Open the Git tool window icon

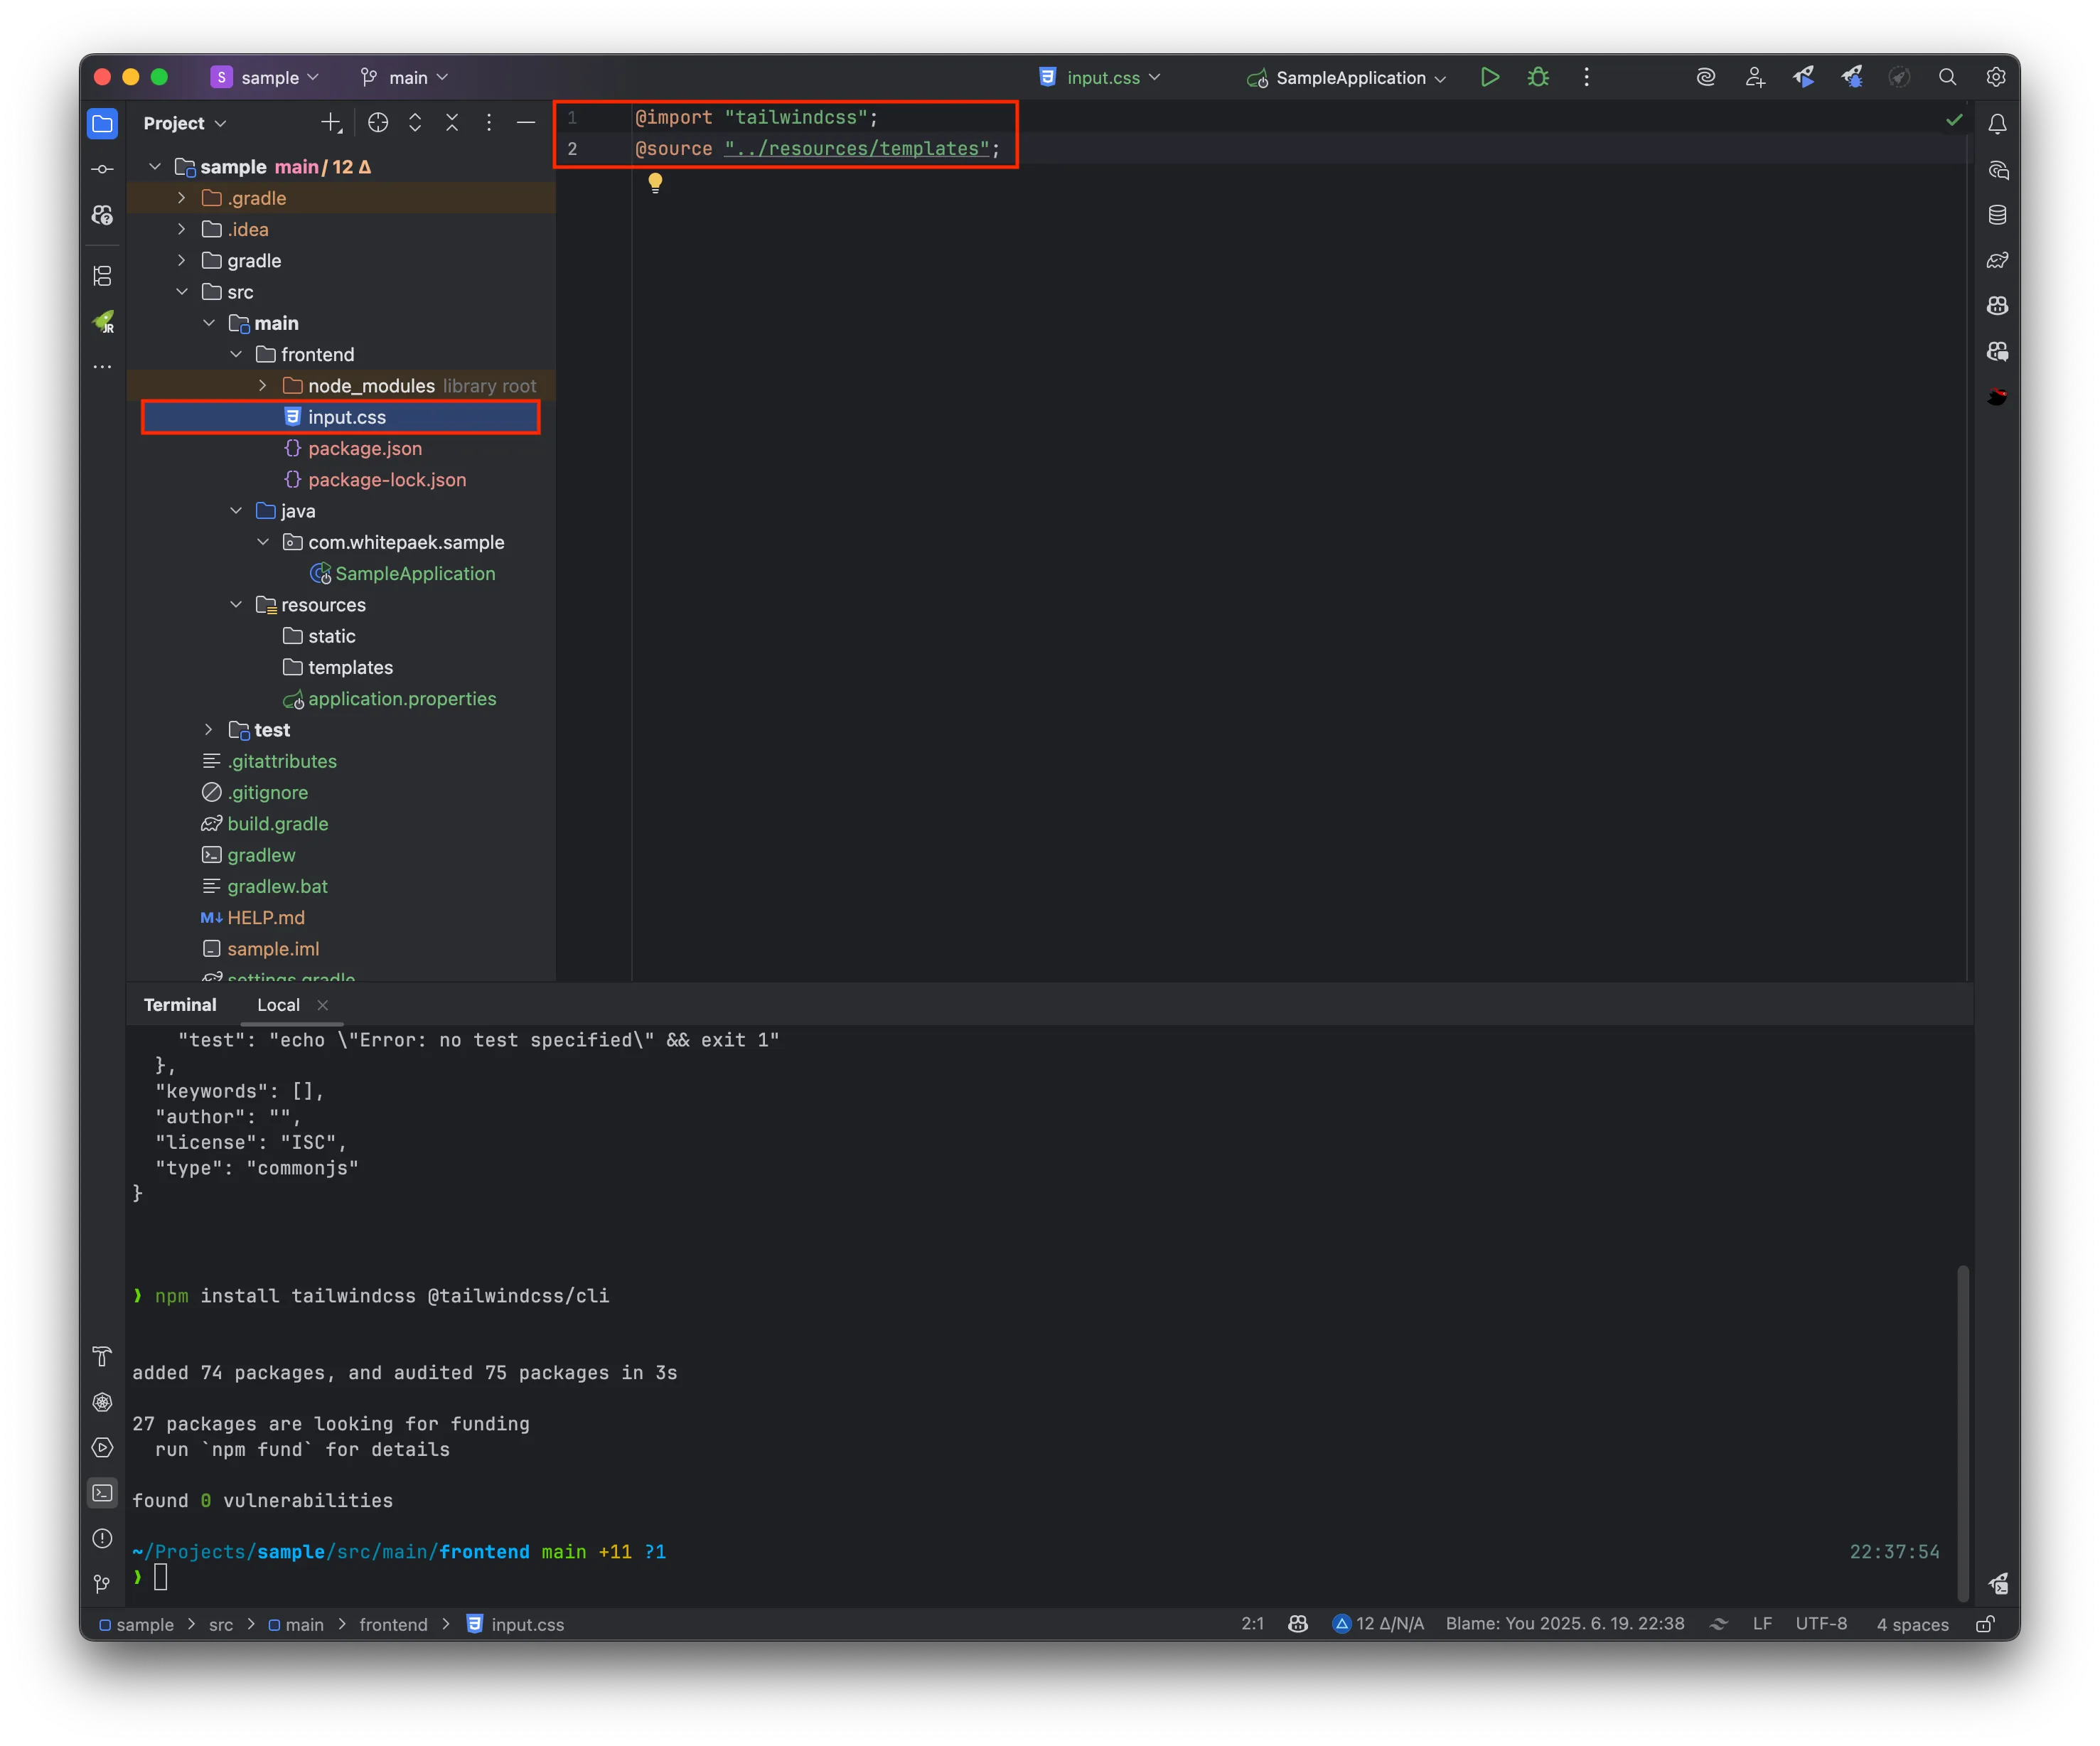pos(102,1584)
